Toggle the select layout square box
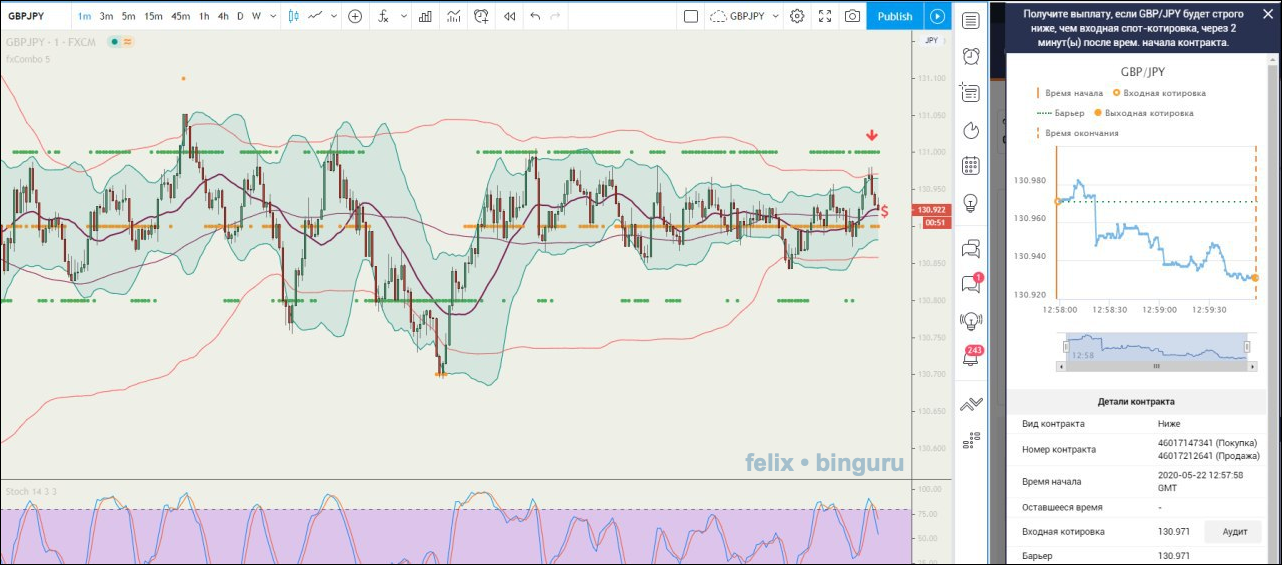Image resolution: width=1282 pixels, height=565 pixels. pos(691,16)
